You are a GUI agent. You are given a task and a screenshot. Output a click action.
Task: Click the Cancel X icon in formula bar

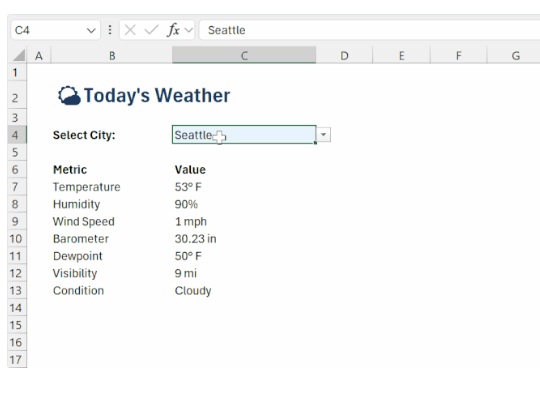[x=130, y=30]
